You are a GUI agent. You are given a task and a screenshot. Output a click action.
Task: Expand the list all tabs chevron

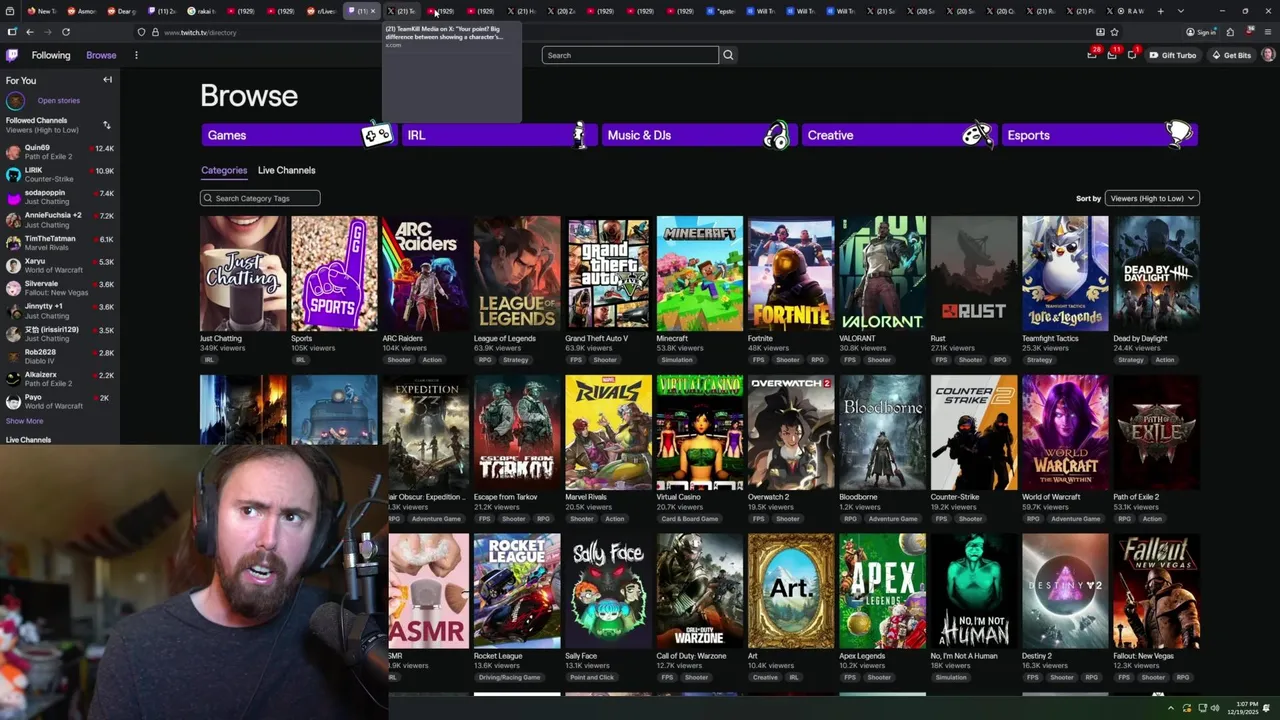point(1181,11)
